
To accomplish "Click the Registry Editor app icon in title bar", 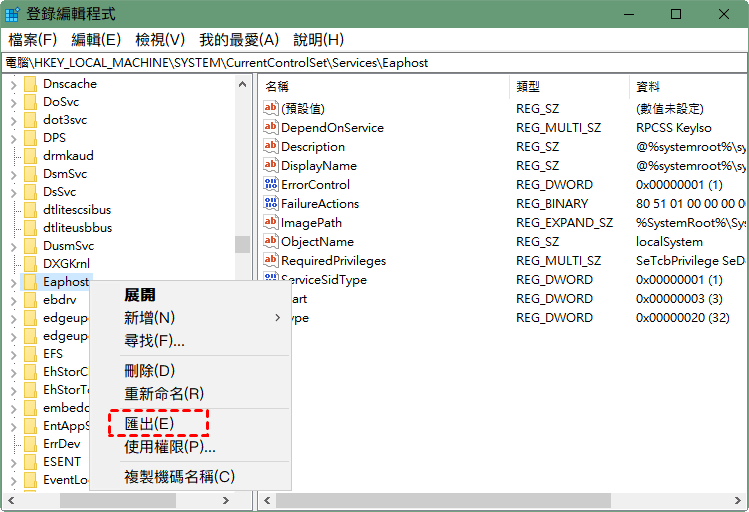I will tap(12, 14).
